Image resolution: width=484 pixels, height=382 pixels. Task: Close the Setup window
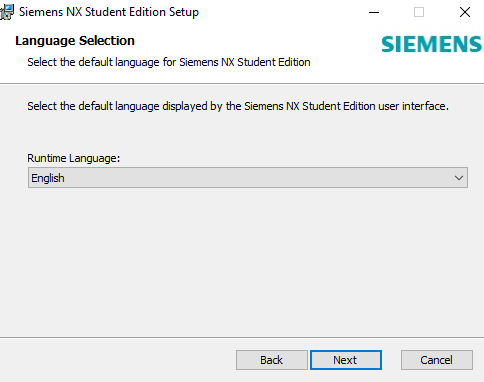465,12
